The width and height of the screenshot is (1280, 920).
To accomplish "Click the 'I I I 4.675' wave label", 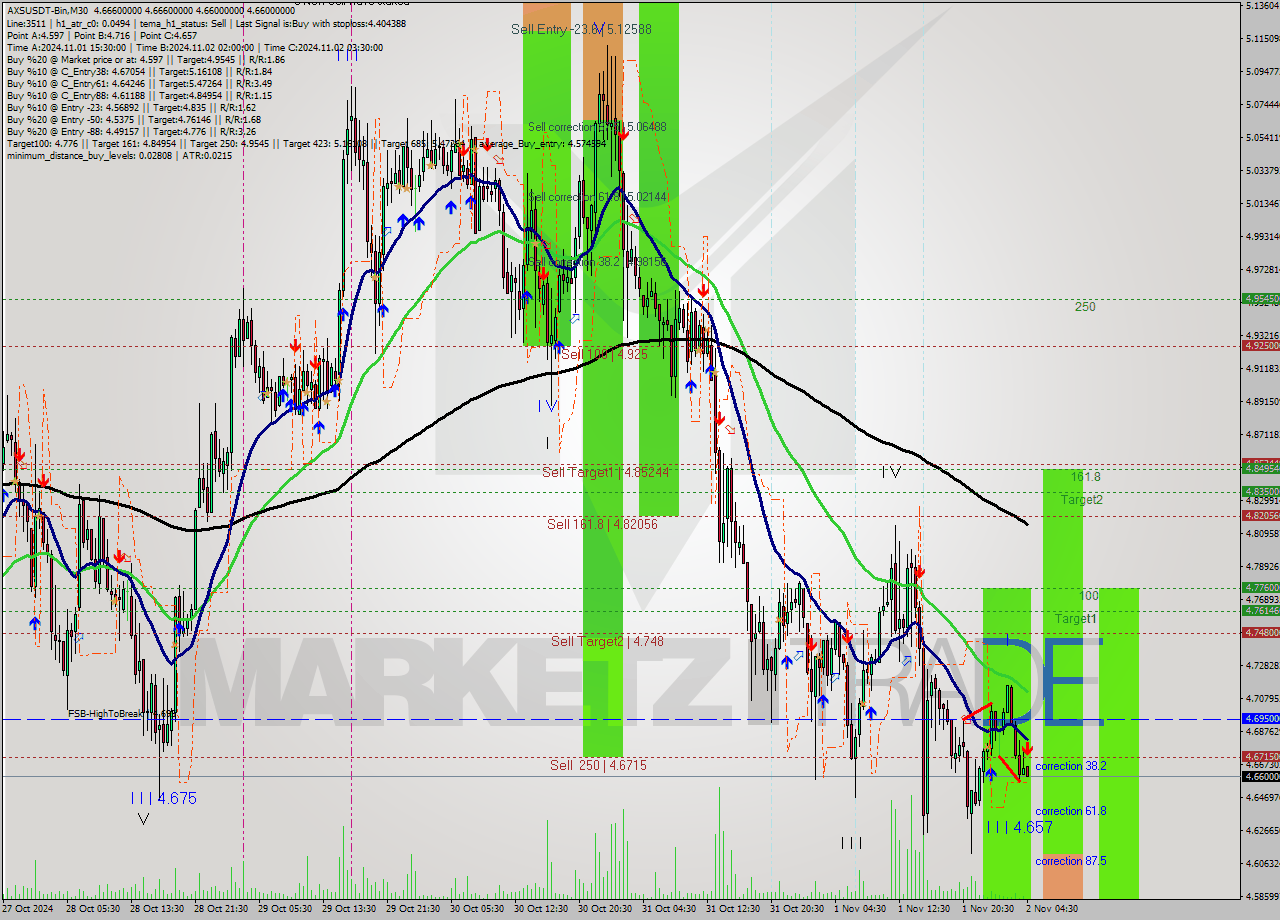I will click(x=163, y=798).
